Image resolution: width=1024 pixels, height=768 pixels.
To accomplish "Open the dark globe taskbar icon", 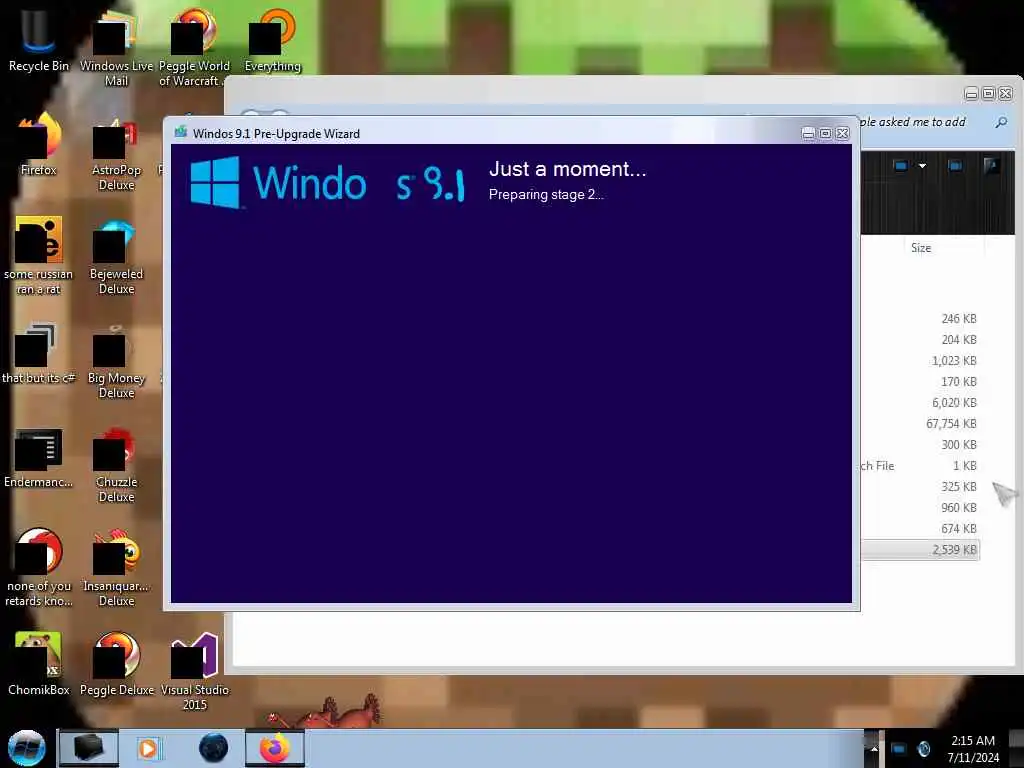I will (x=214, y=748).
